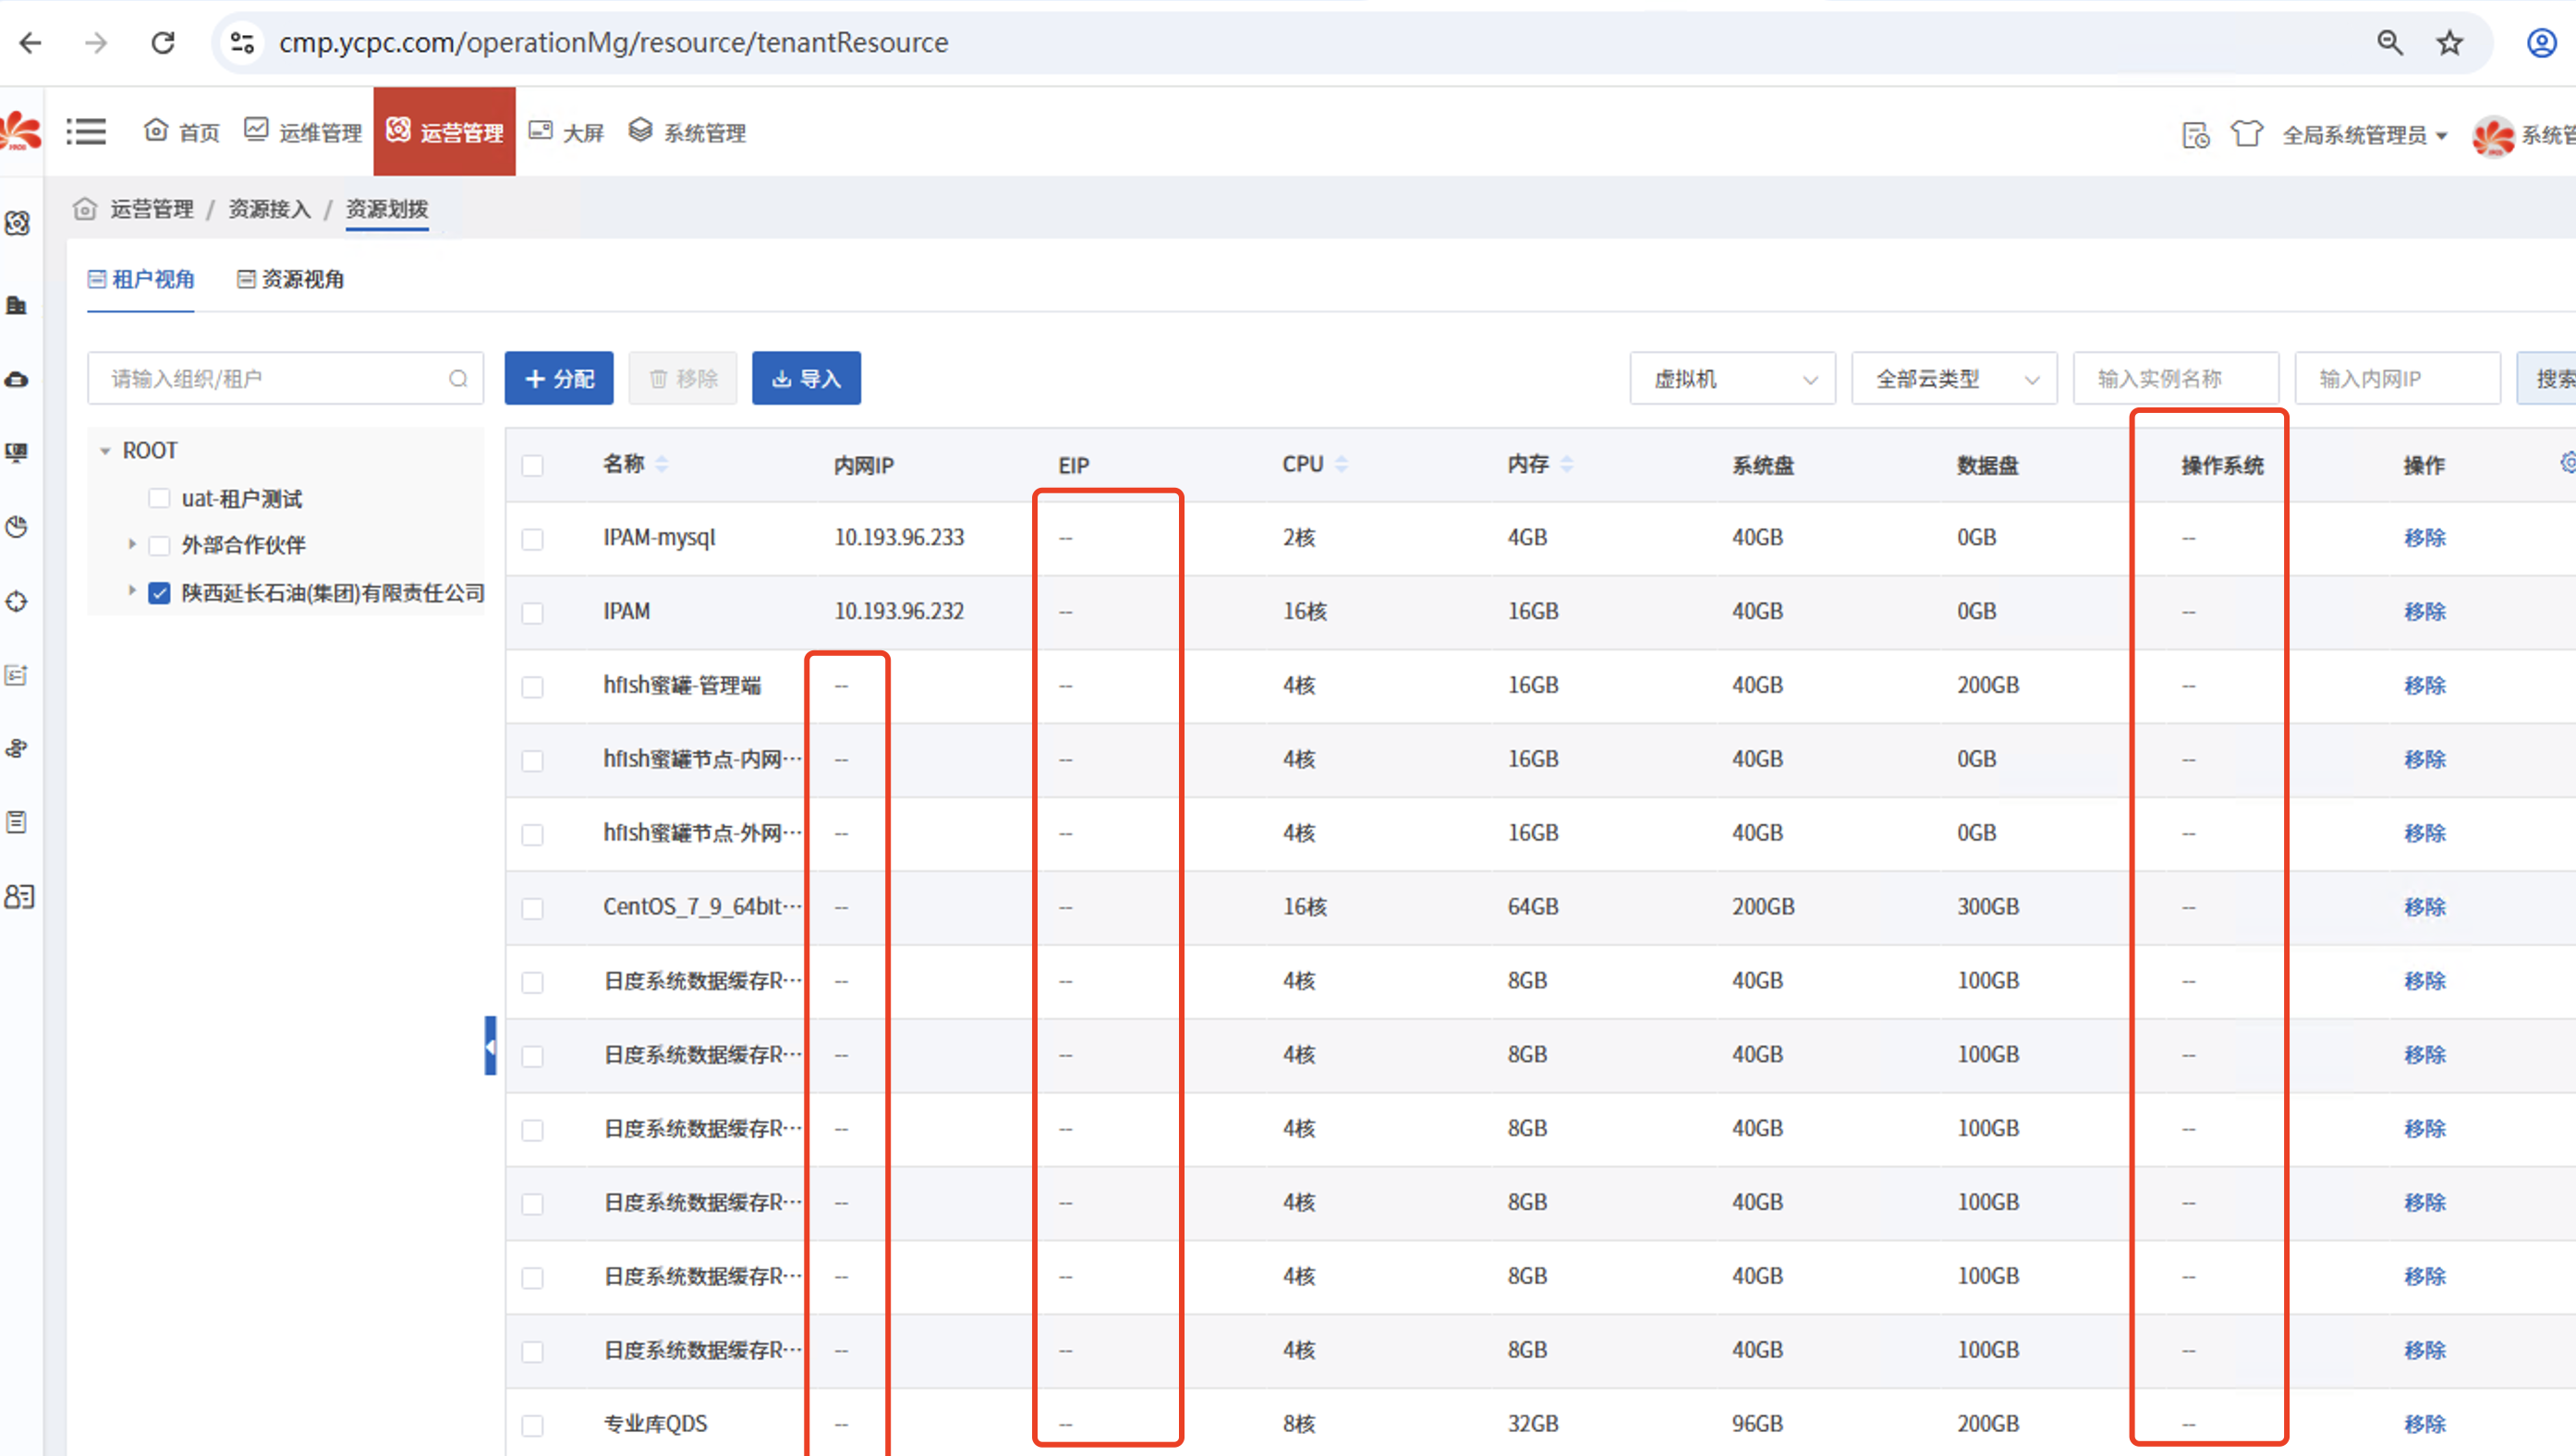The width and height of the screenshot is (2576, 1456).
Task: Toggle the select-all checkbox in table header
Action: click(x=533, y=465)
